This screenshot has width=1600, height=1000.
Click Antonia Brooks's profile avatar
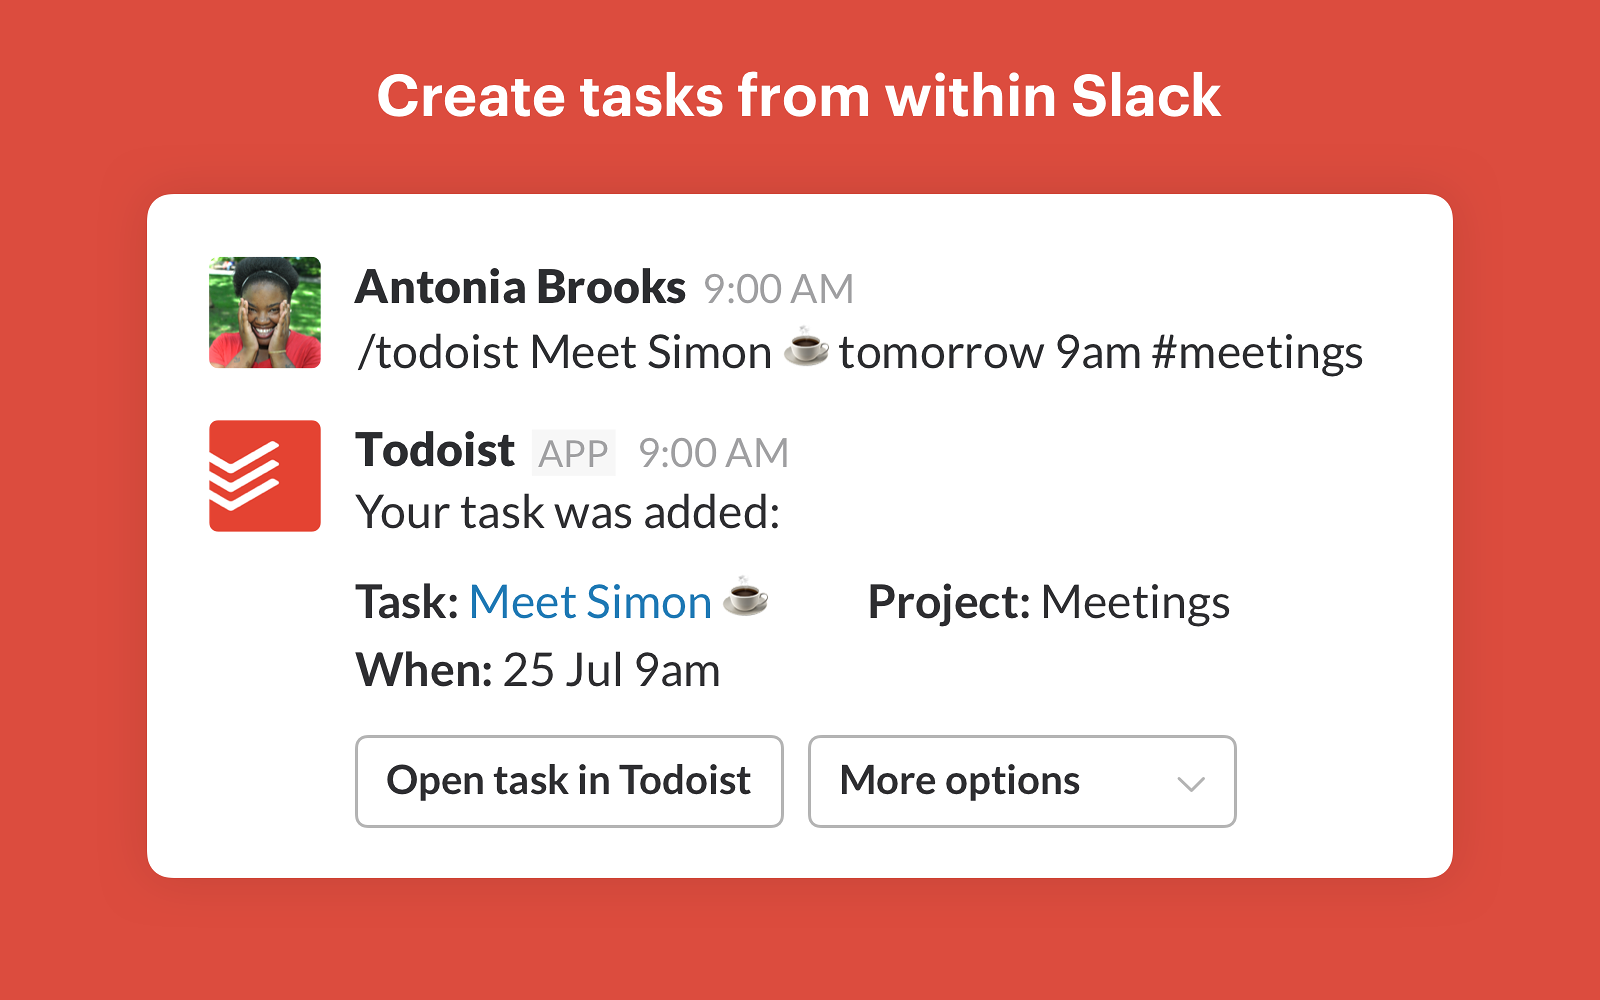[263, 312]
